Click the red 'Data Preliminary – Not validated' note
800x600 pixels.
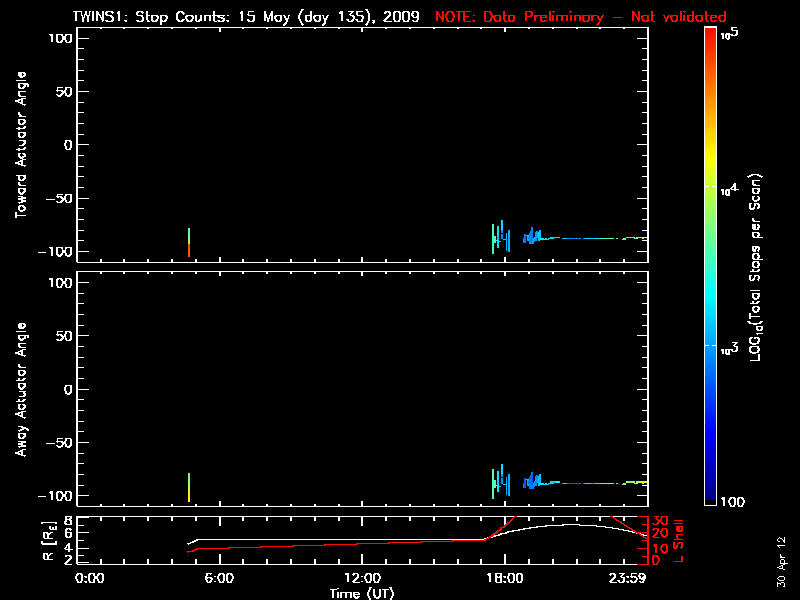tap(580, 17)
